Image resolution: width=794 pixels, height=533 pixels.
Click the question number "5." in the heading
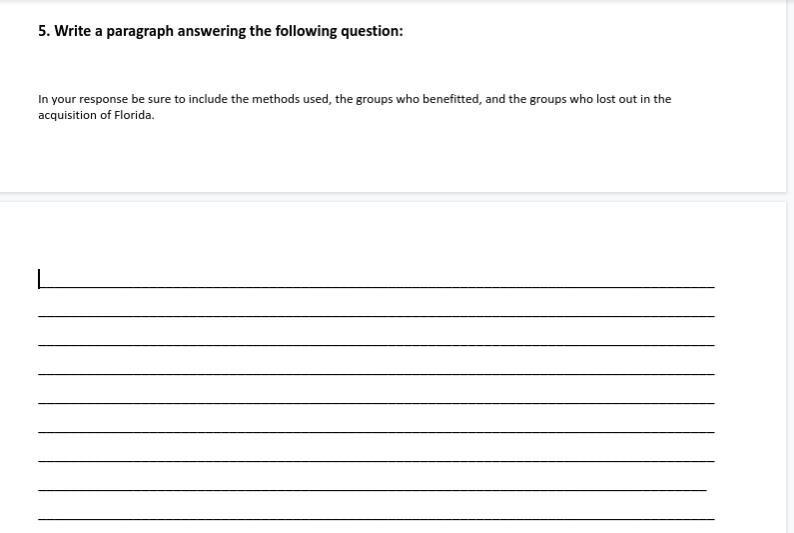click(x=45, y=31)
